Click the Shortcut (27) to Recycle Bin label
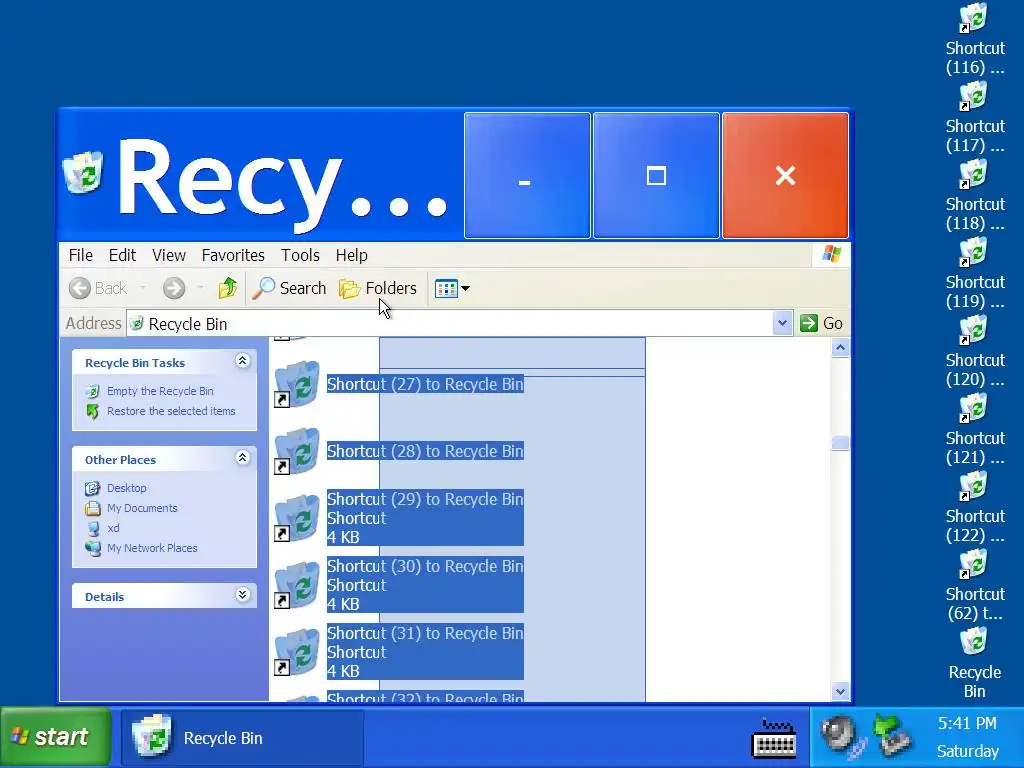The width and height of the screenshot is (1024, 768). click(425, 385)
